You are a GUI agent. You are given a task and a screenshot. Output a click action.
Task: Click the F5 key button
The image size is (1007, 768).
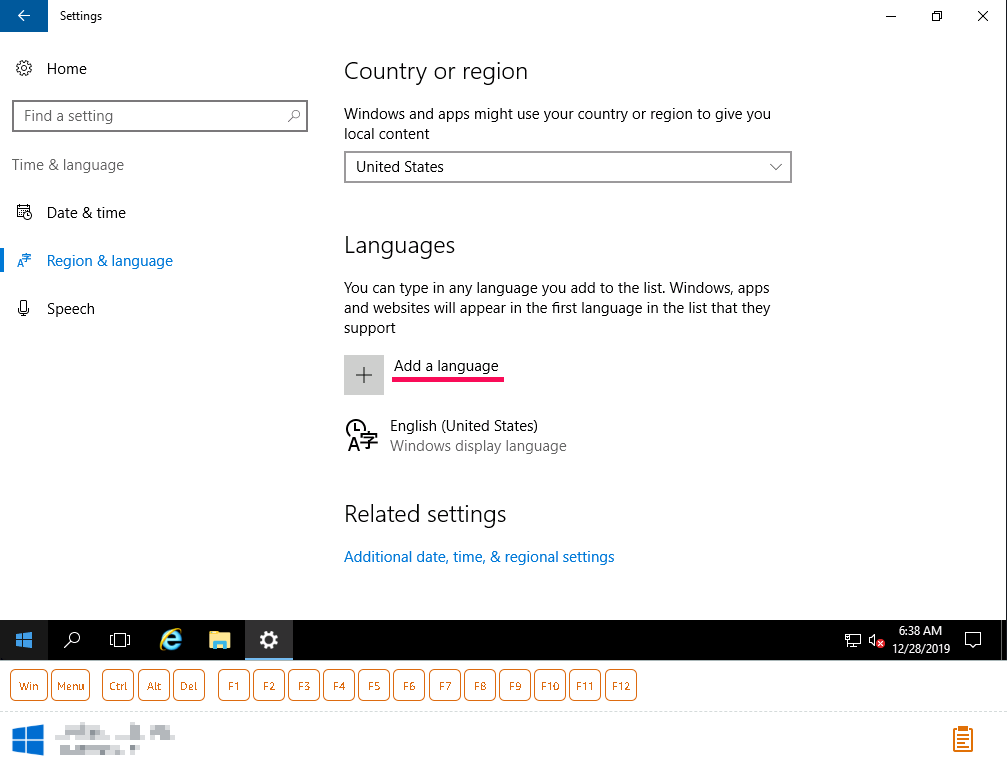[374, 685]
